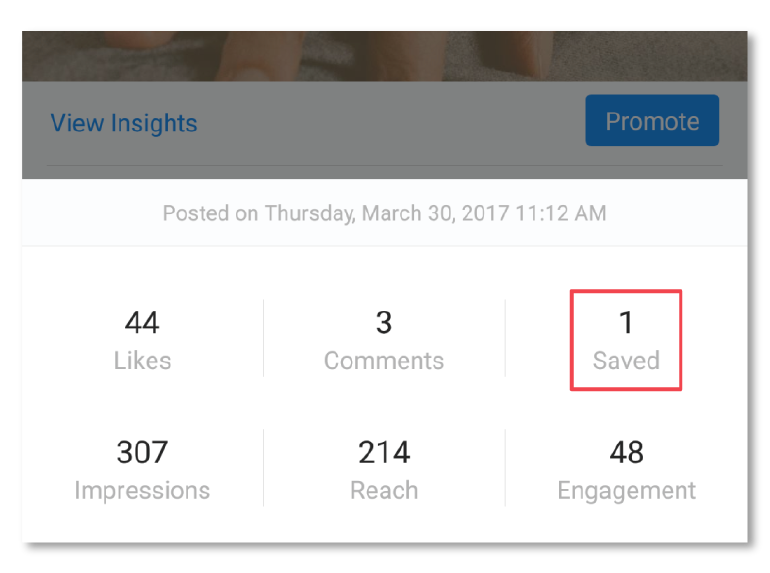Click the Reach label
770x573 pixels.
coord(384,491)
